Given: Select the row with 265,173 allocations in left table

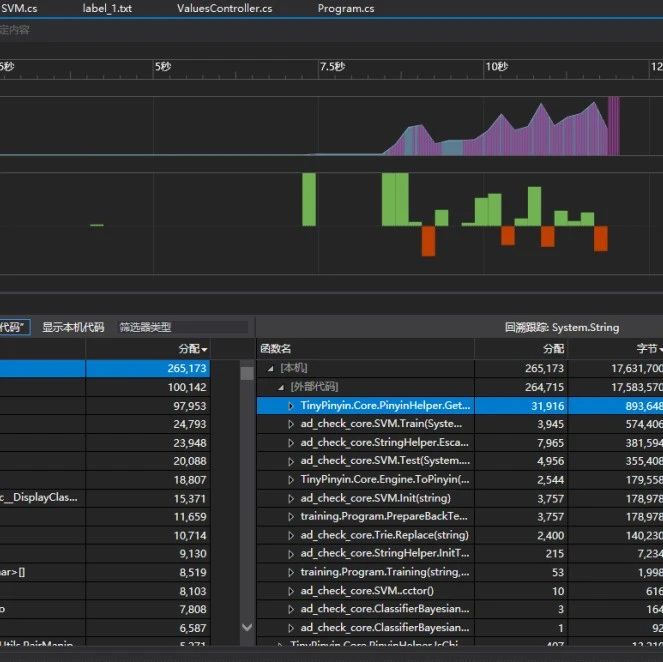Looking at the screenshot, I should point(105,368).
